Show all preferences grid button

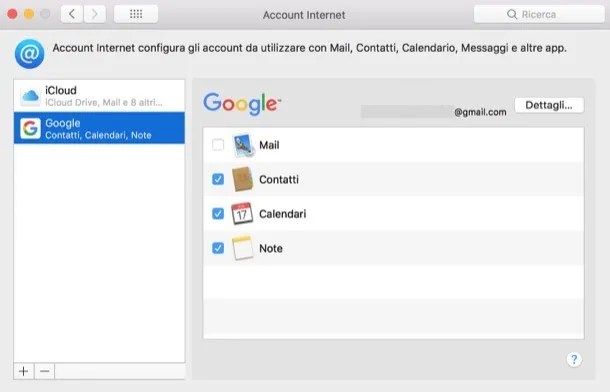tap(136, 14)
